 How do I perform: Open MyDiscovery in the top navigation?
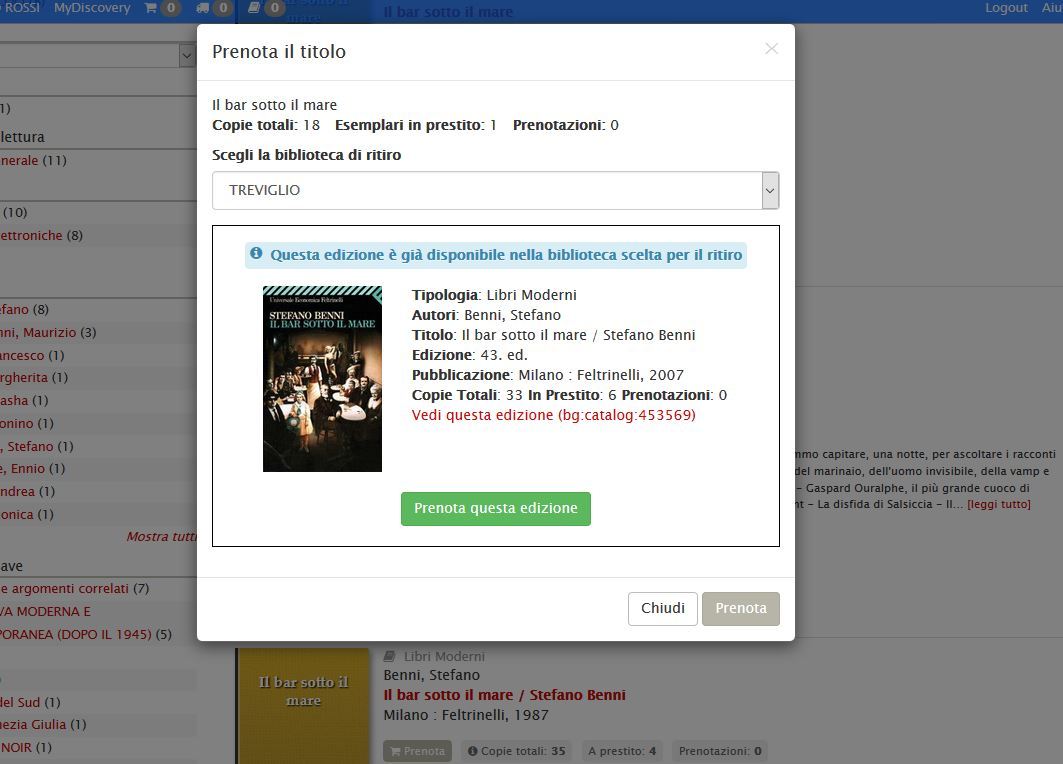click(x=92, y=8)
